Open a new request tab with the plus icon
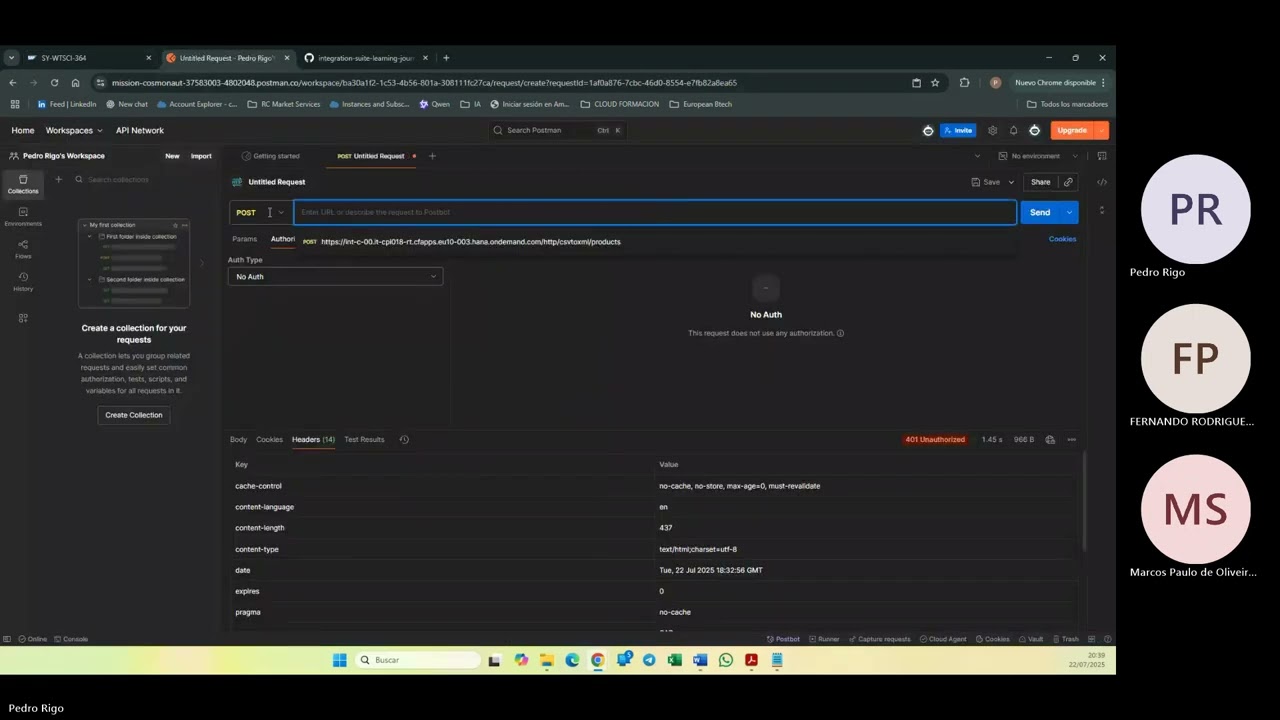 pyautogui.click(x=432, y=156)
